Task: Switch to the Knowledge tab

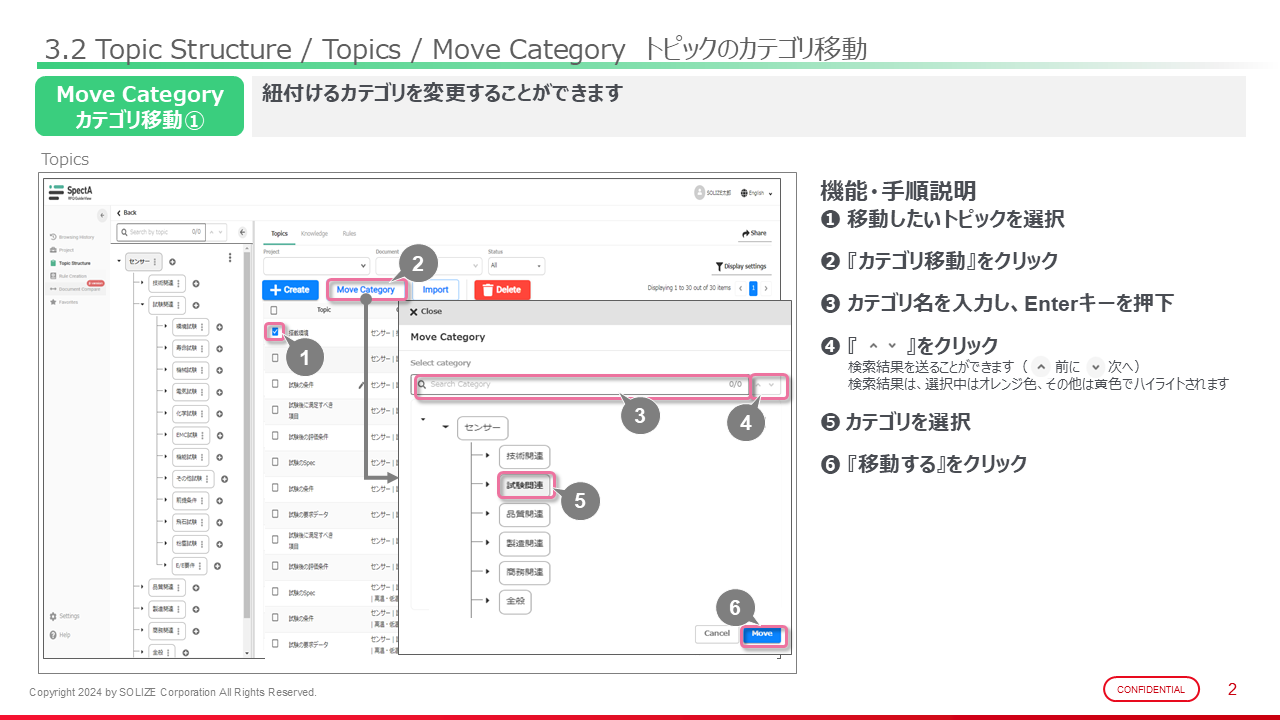Action: point(314,234)
